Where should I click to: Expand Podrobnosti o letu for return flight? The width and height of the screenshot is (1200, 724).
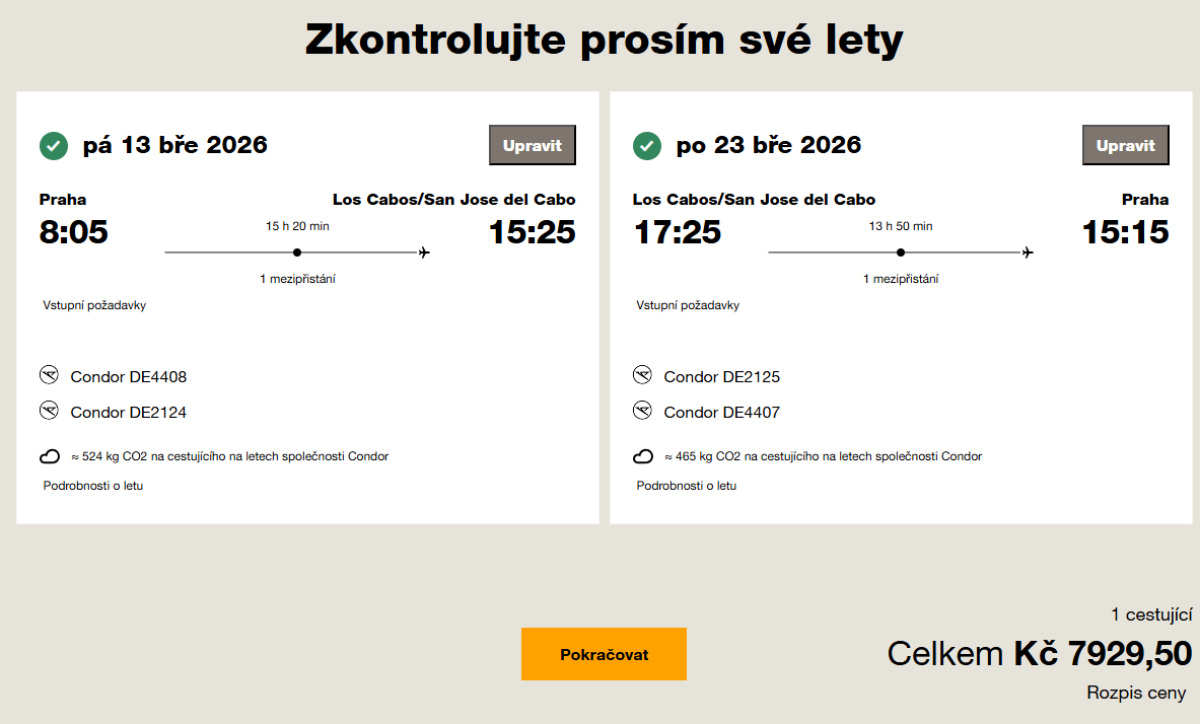[687, 486]
